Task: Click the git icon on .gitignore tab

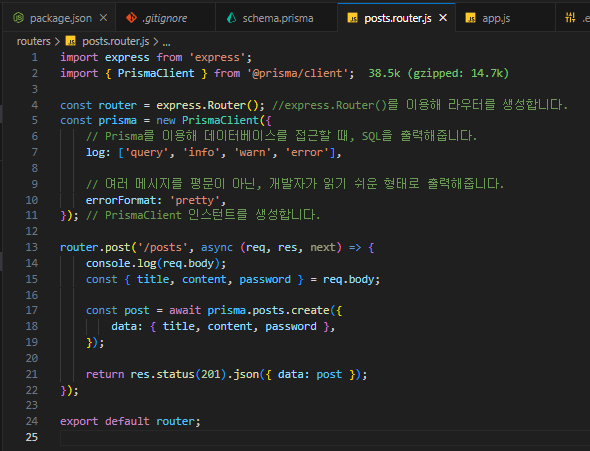Action: 131,18
